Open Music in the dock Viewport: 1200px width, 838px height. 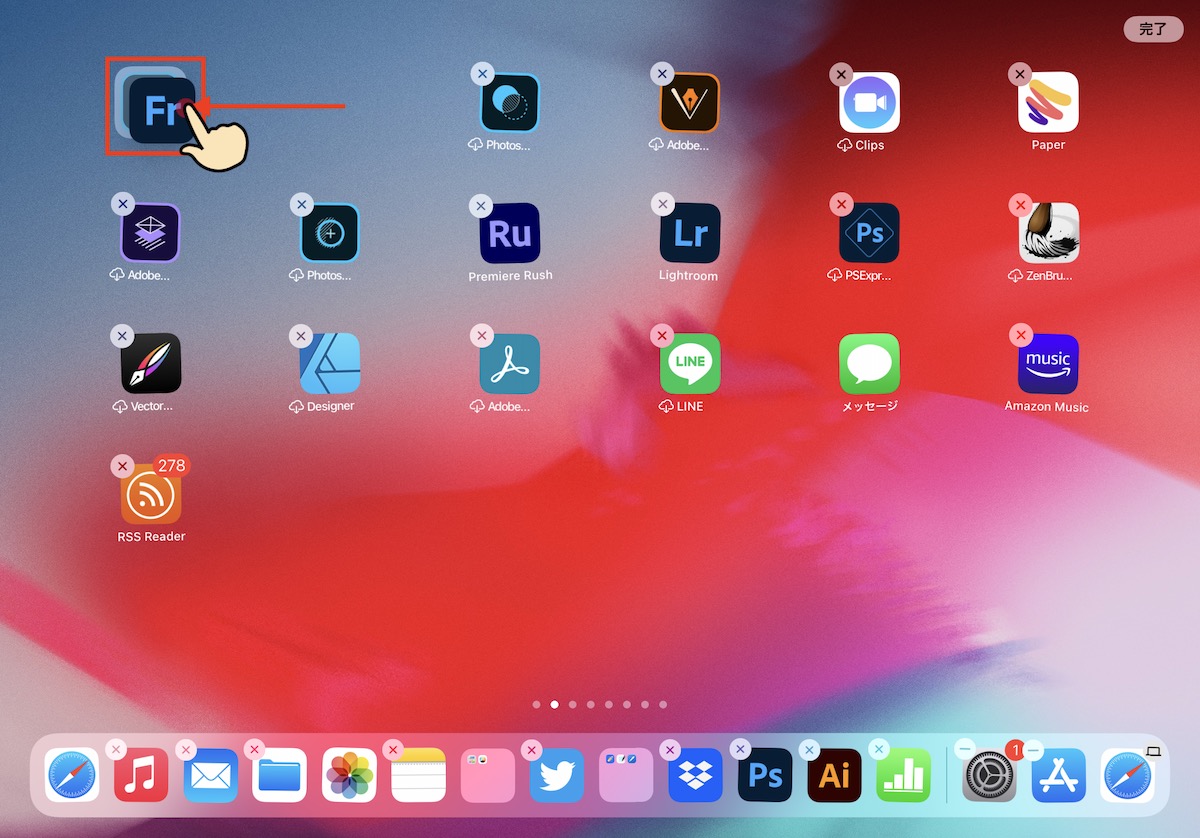point(141,775)
